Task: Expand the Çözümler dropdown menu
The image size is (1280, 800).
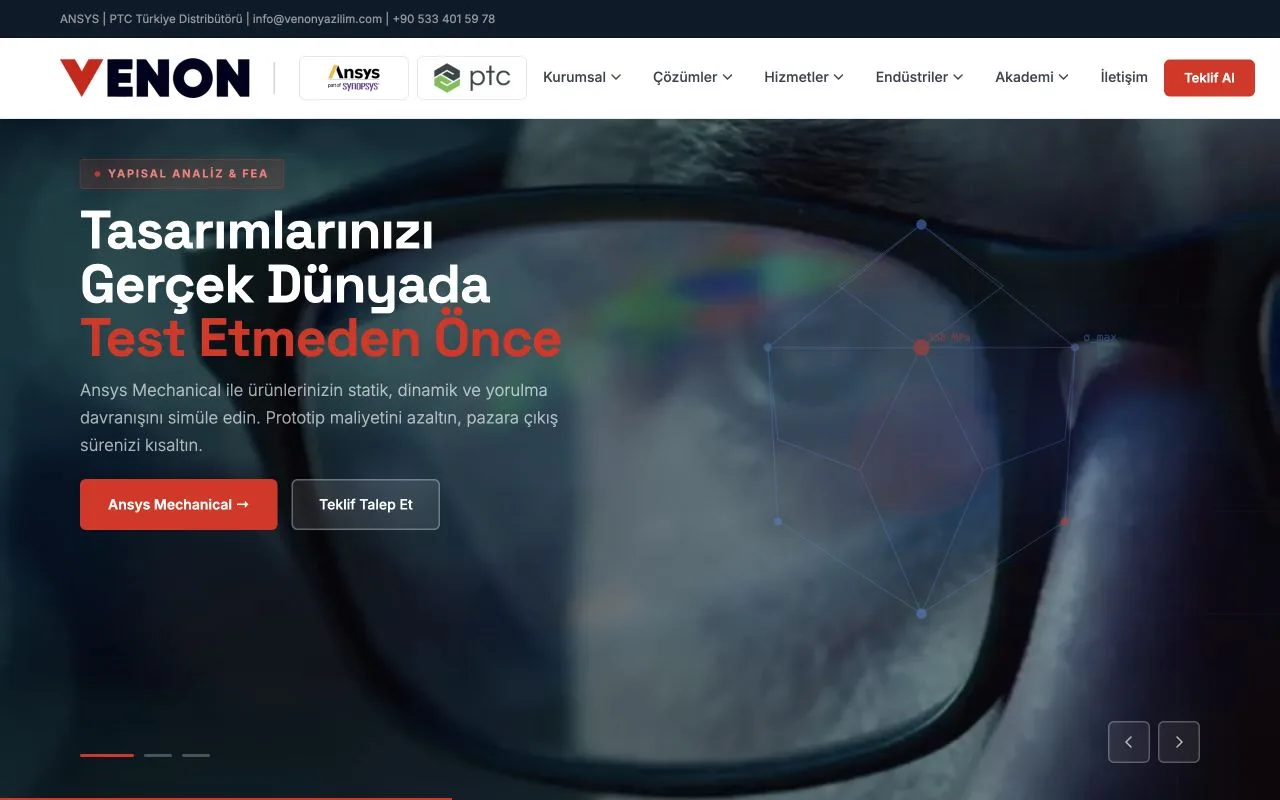Action: point(693,77)
